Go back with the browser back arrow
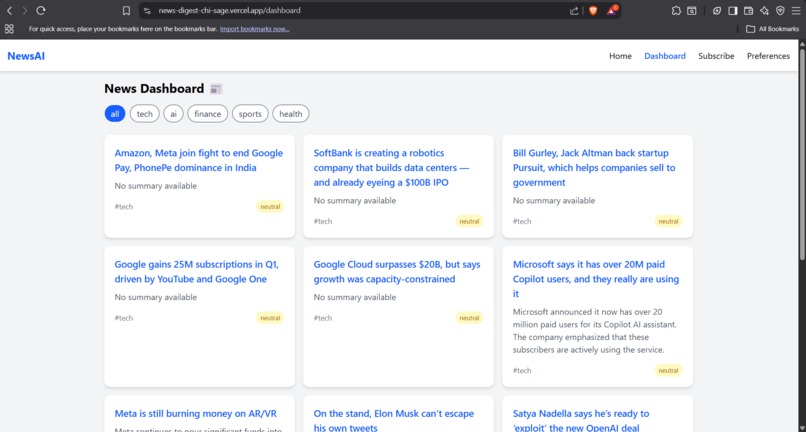This screenshot has width=806, height=432. (9, 10)
